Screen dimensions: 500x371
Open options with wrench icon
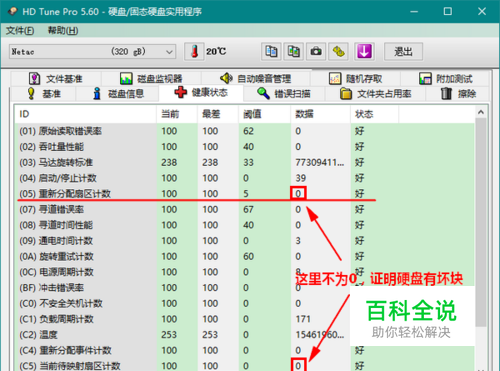pyautogui.click(x=339, y=52)
